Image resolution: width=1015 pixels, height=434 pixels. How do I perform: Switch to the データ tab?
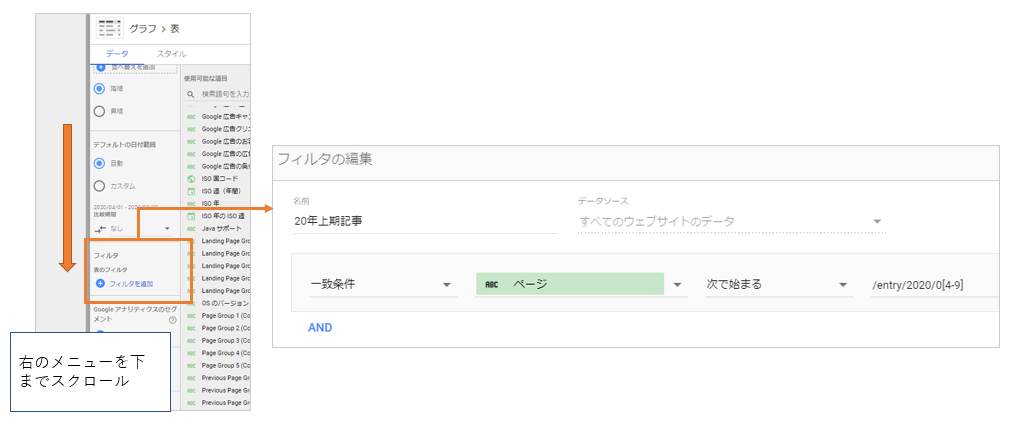pos(117,53)
